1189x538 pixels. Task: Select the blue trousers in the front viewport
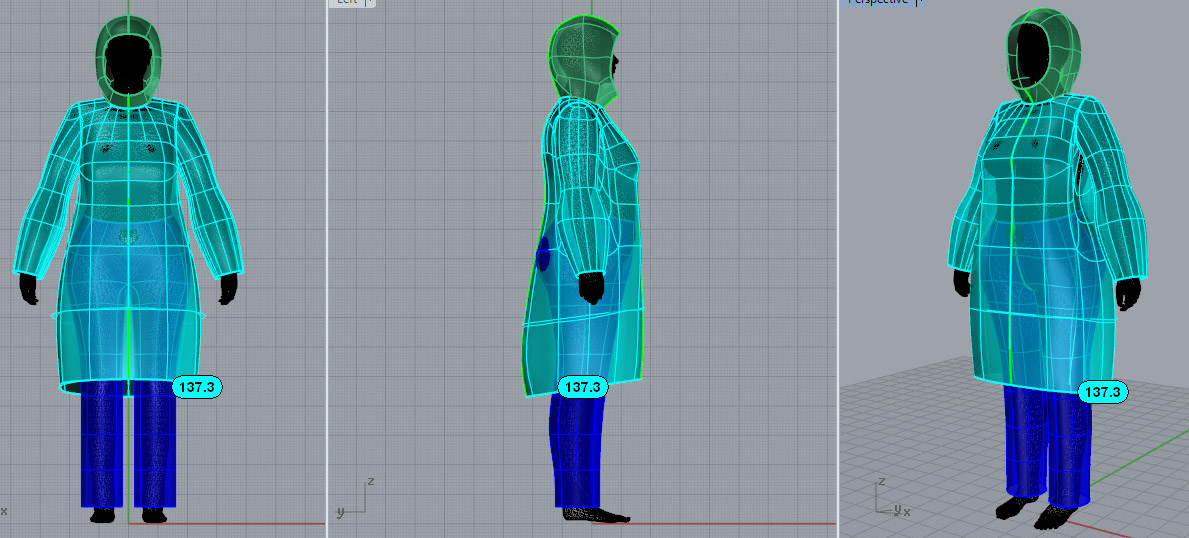coord(128,444)
